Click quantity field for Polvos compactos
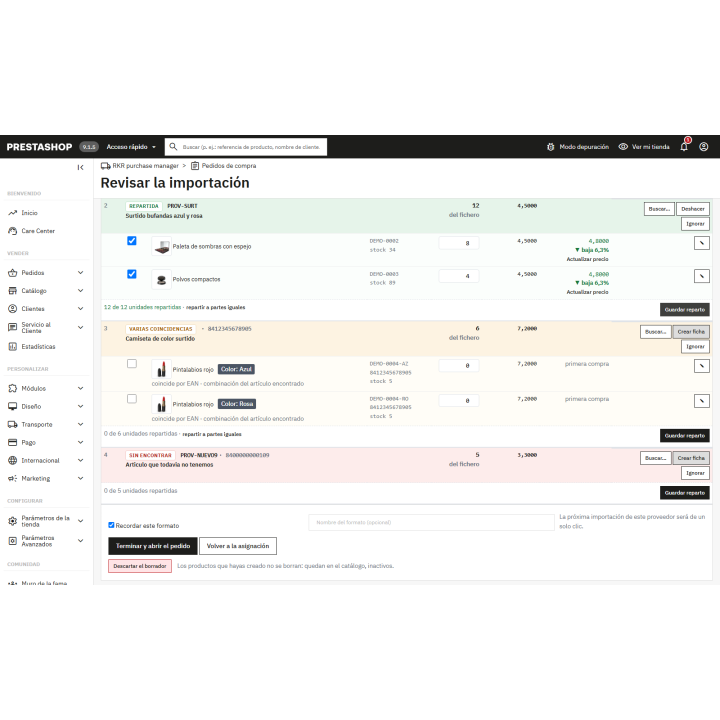Screen dimensions: 720x720 [459, 276]
